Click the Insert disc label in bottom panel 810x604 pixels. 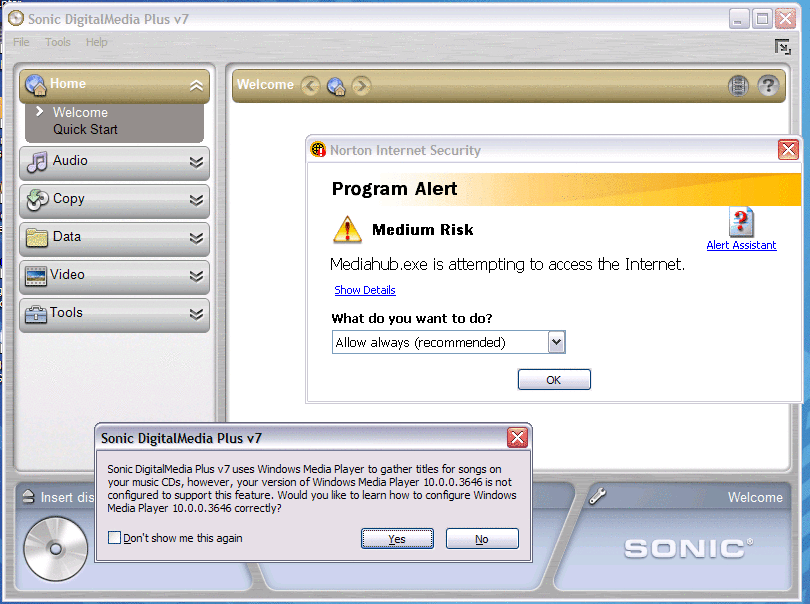pos(68,497)
